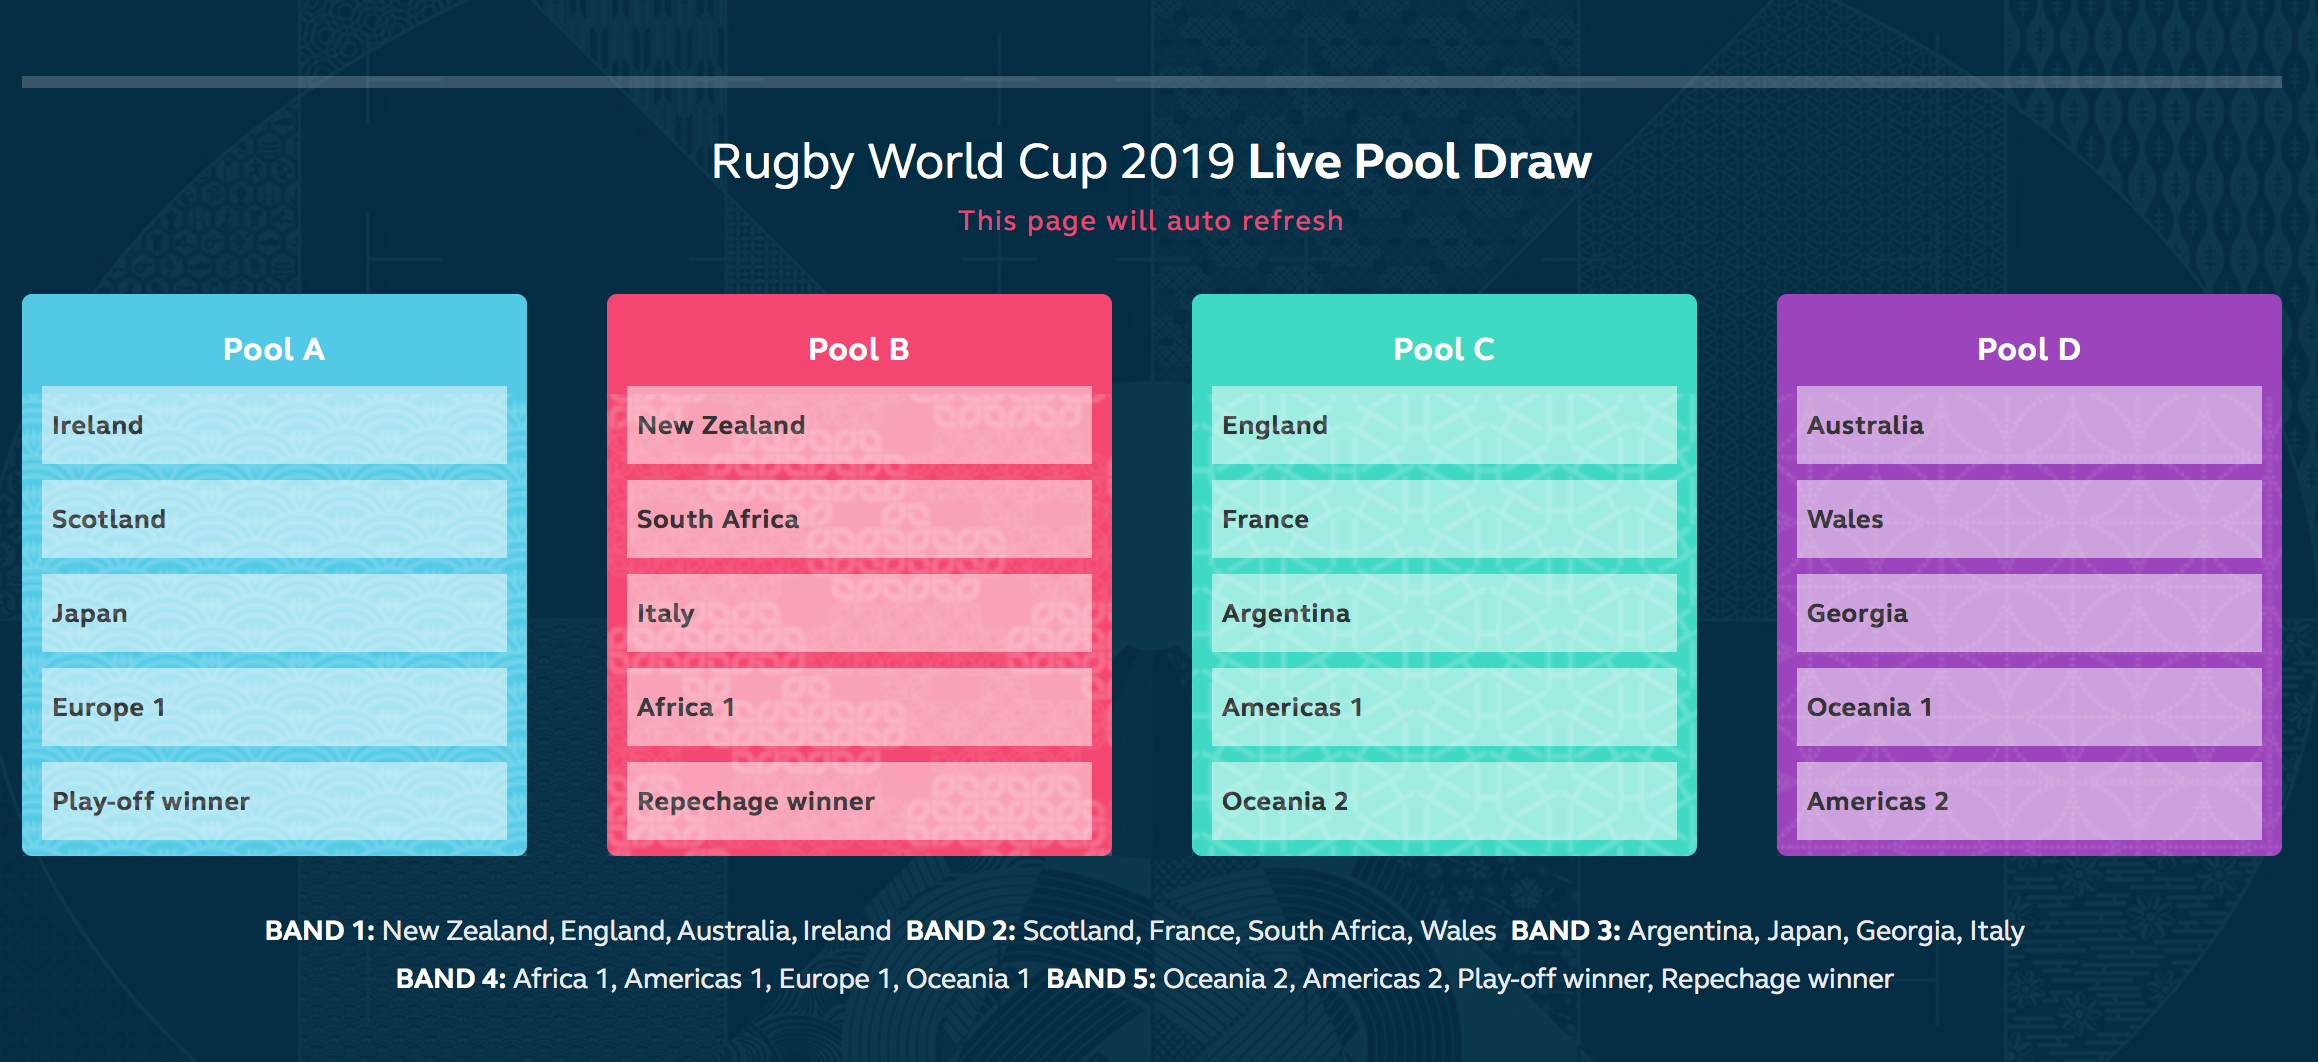Click the England row in Pool C
The height and width of the screenshot is (1062, 2318).
coord(1444,425)
